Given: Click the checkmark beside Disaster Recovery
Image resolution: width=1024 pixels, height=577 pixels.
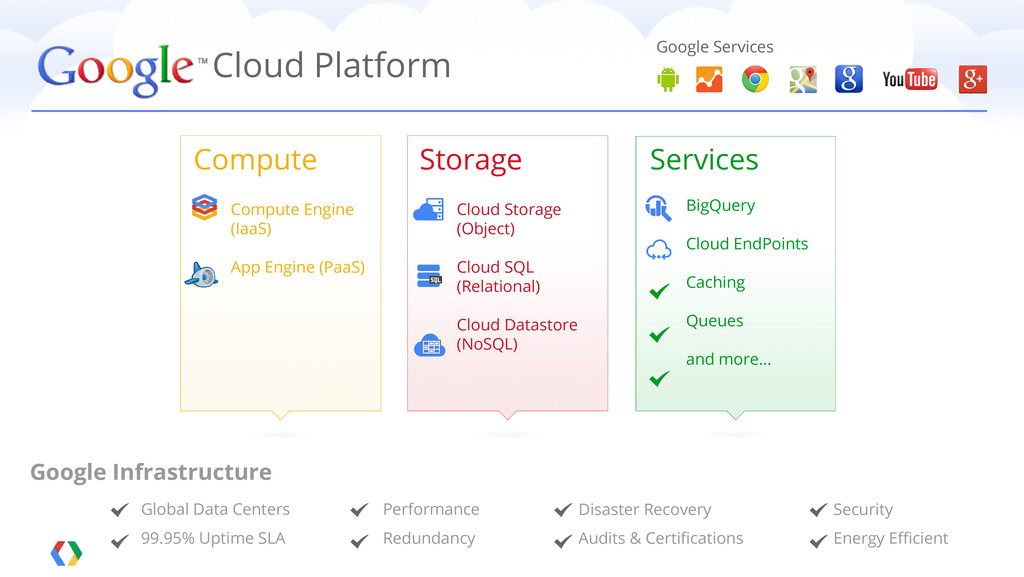Looking at the screenshot, I should pyautogui.click(x=563, y=510).
